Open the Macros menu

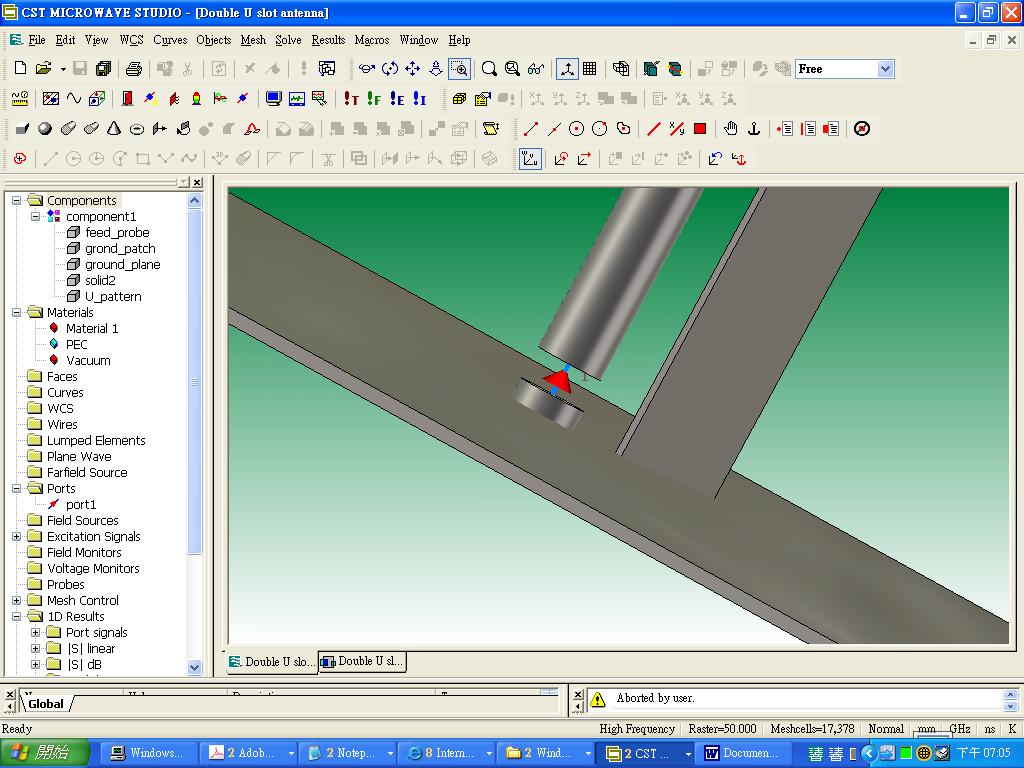coord(372,40)
